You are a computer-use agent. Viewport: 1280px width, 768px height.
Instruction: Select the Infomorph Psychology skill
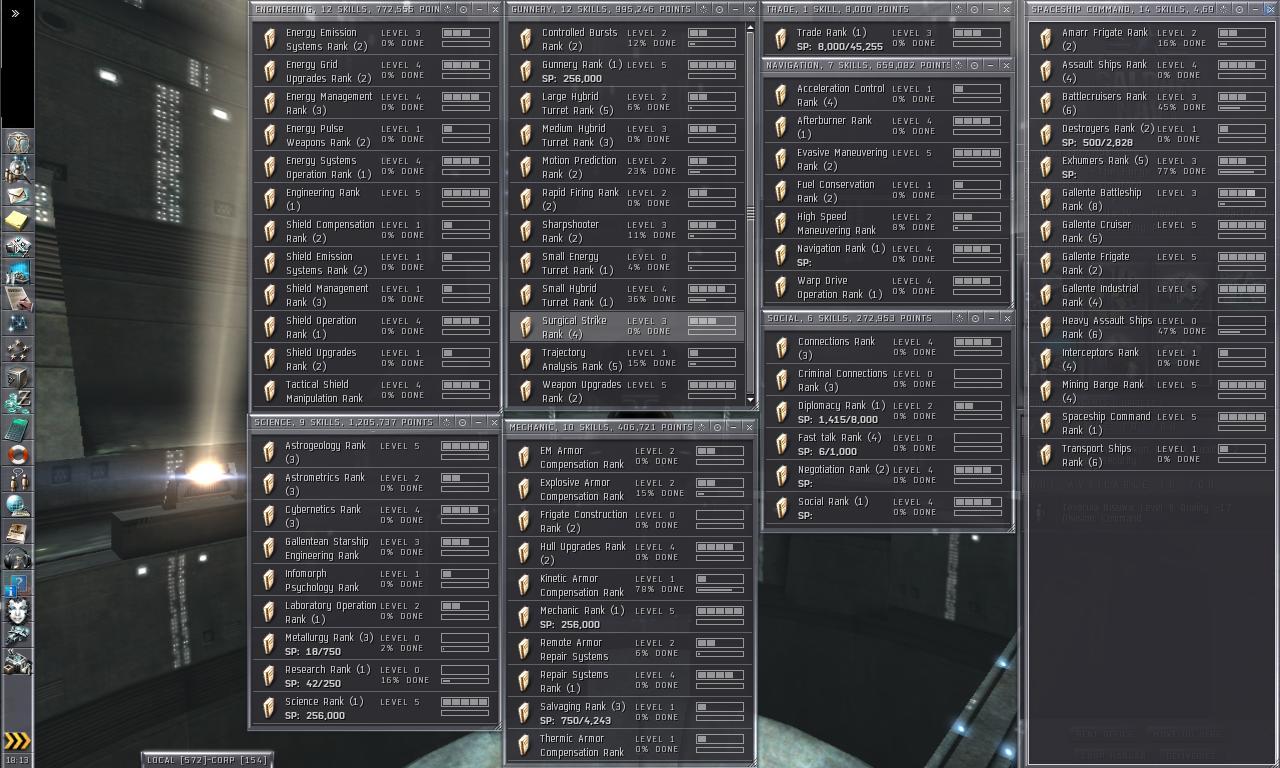(x=375, y=580)
